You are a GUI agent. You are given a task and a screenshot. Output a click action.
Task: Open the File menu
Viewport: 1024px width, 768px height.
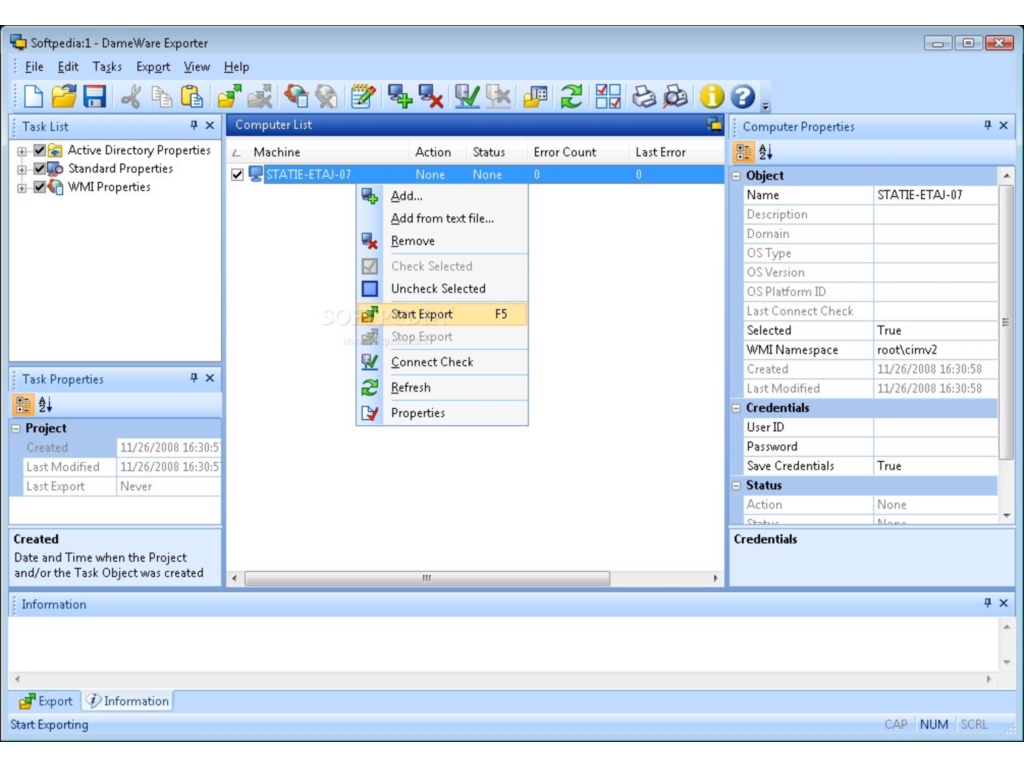(34, 67)
